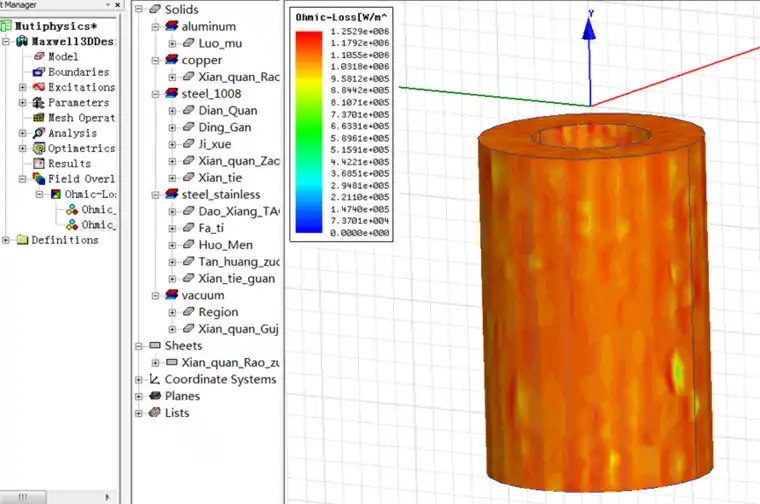Screen dimensions: 760x504
Task: Collapse the aluminum material group
Action: (156, 27)
